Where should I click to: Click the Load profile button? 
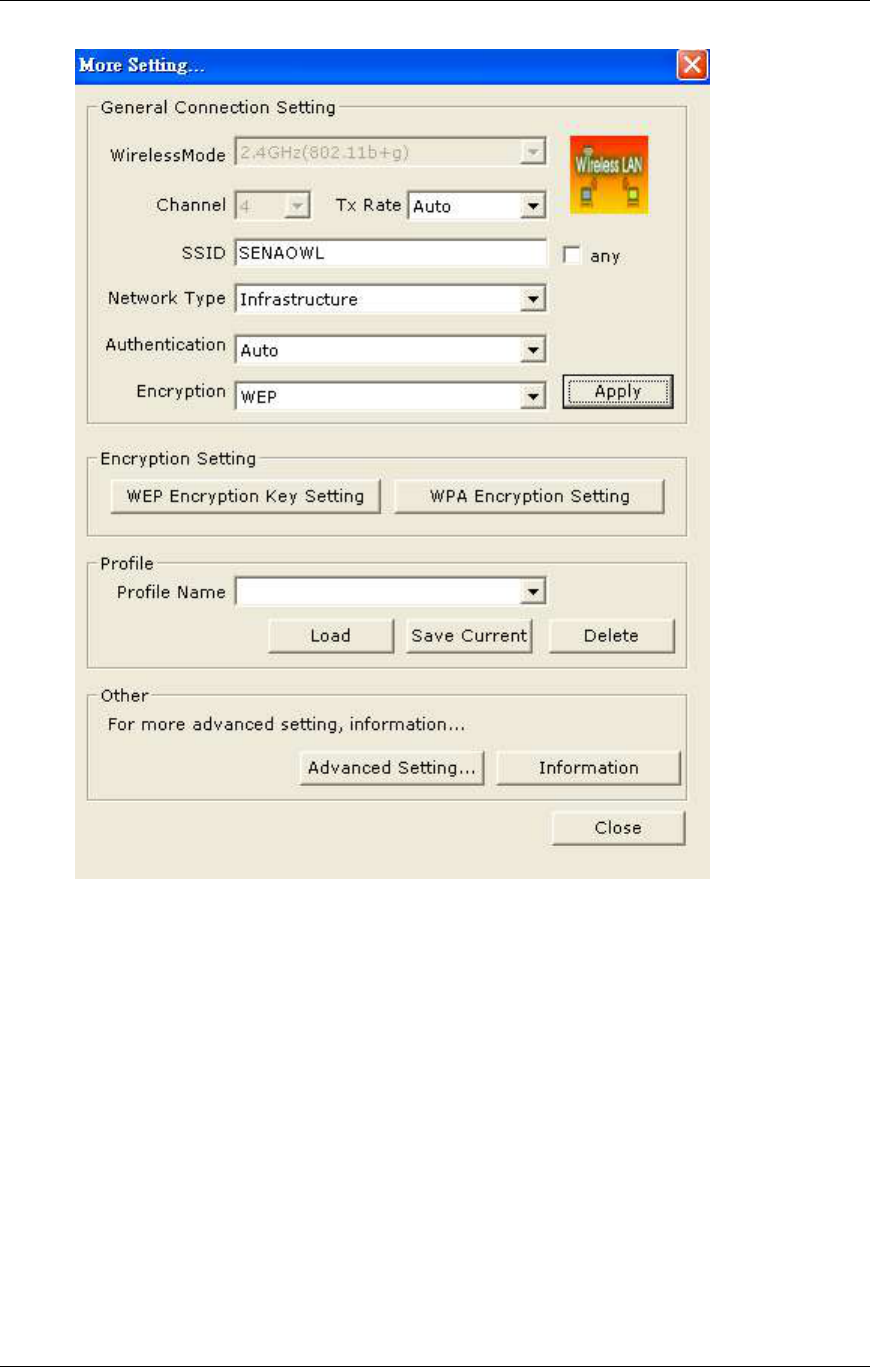[330, 635]
